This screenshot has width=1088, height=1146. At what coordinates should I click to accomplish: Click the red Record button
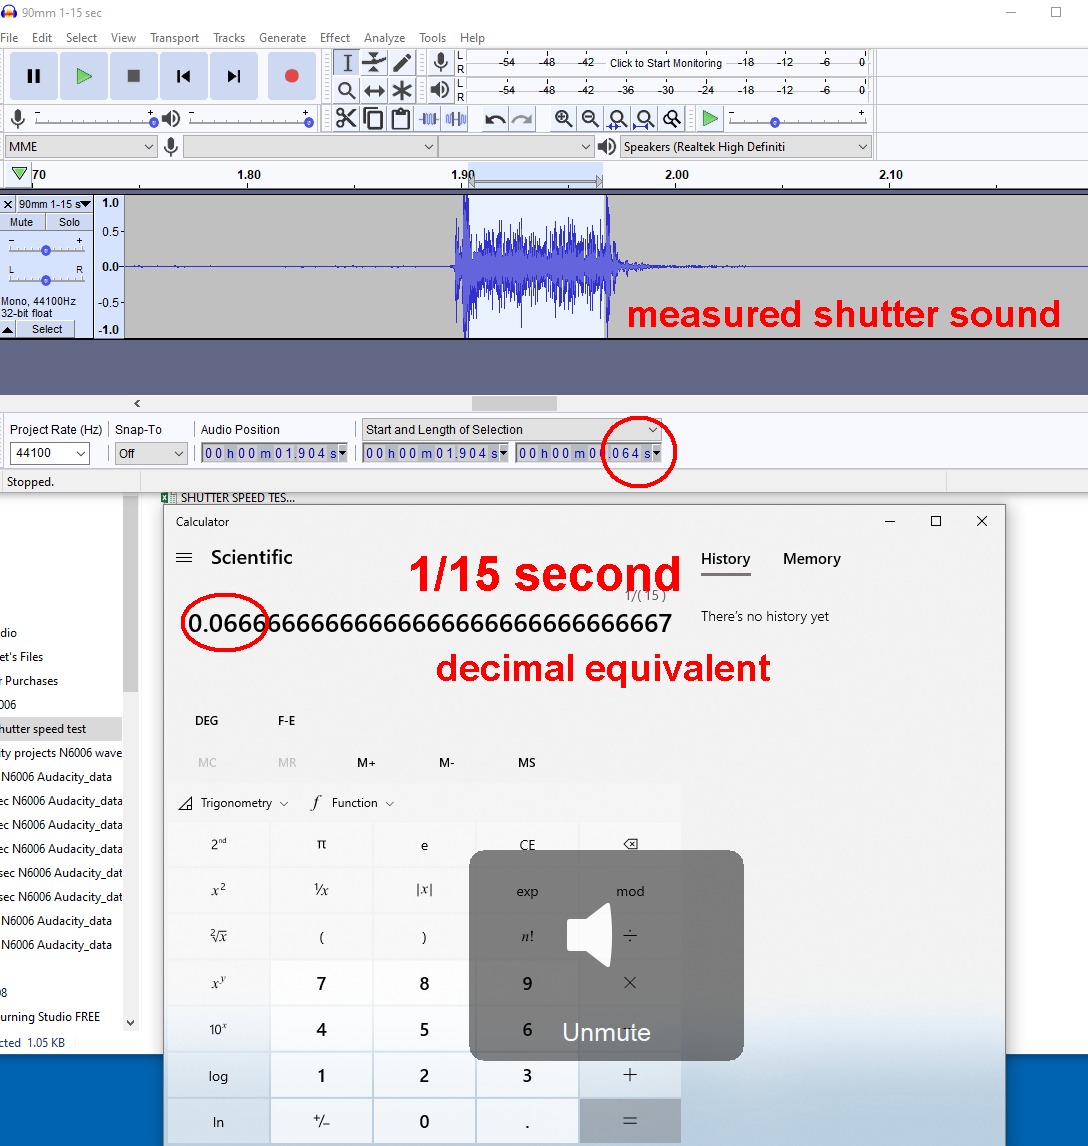(x=292, y=76)
